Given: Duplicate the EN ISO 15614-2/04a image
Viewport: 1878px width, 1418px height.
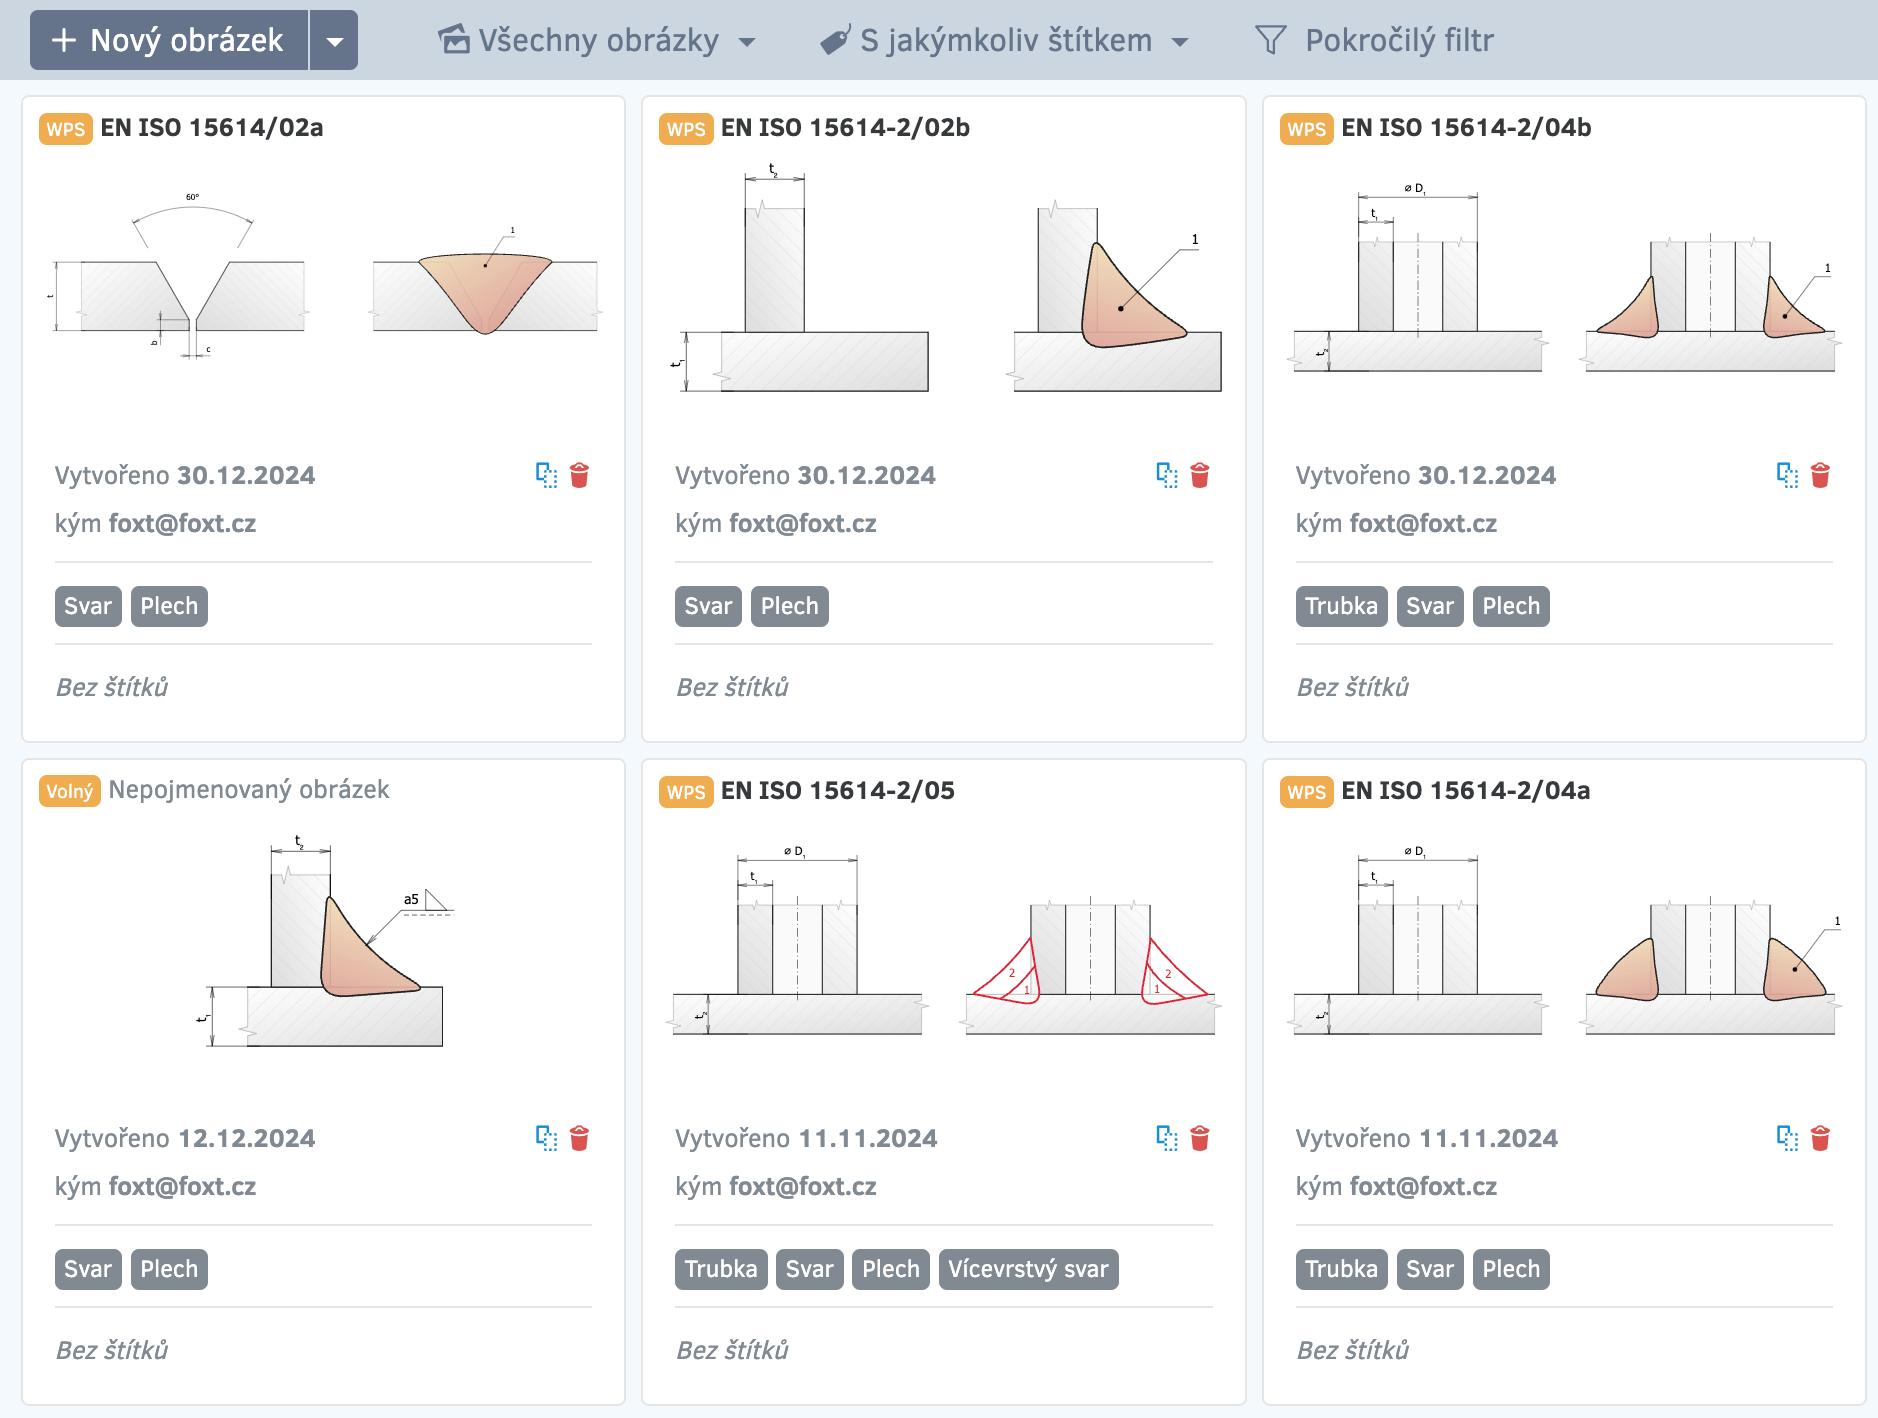Looking at the screenshot, I should [1787, 1138].
